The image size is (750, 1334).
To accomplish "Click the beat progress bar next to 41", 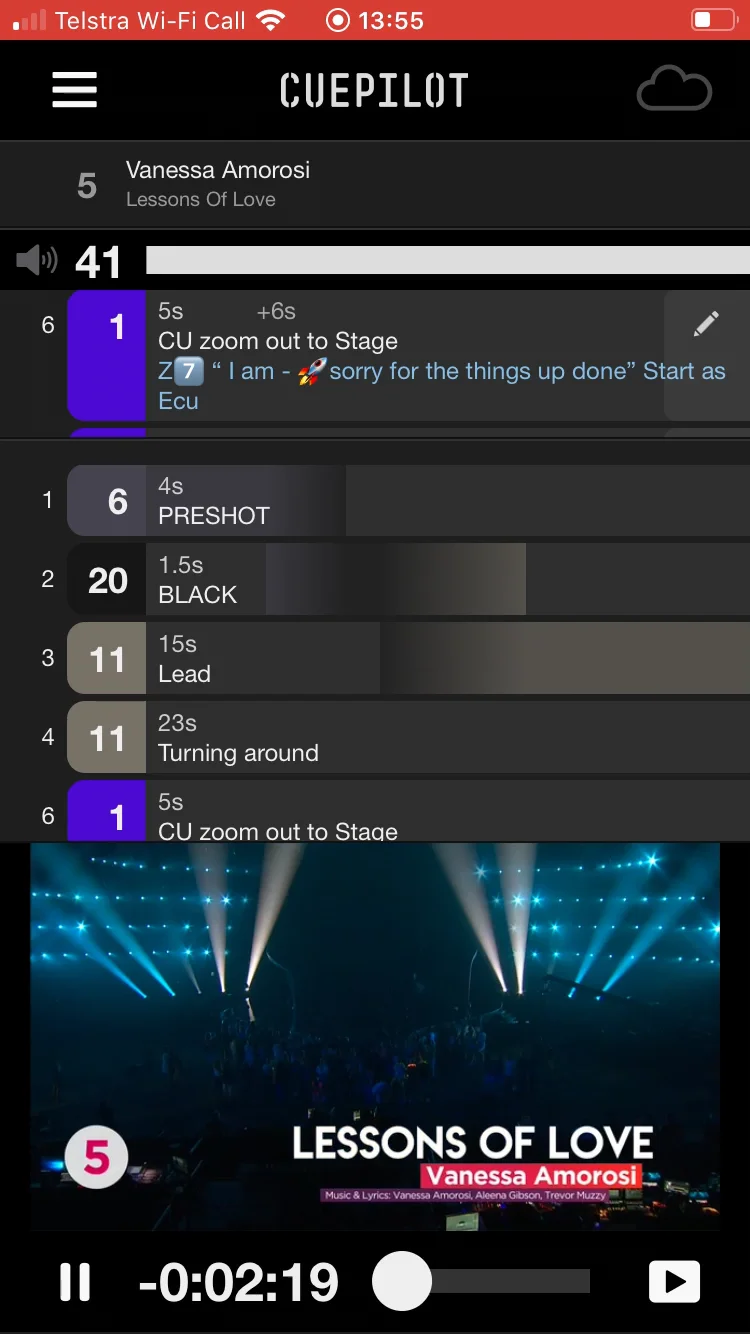I will 448,261.
